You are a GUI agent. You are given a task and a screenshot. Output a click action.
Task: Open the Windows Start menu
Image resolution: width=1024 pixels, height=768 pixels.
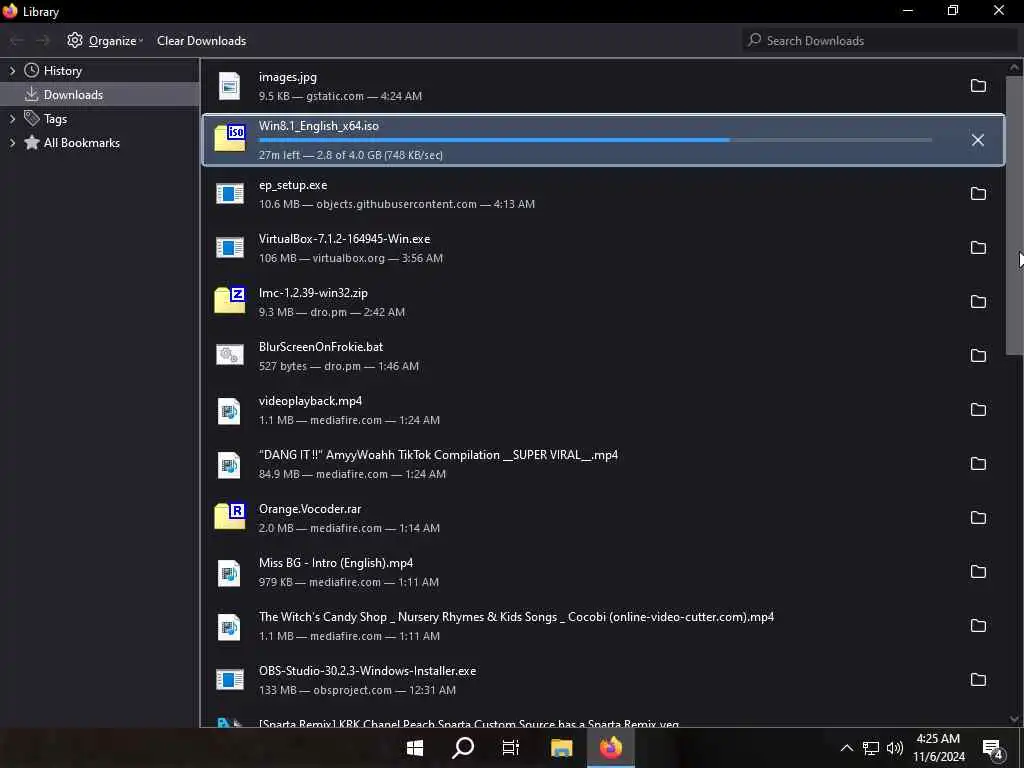click(415, 748)
